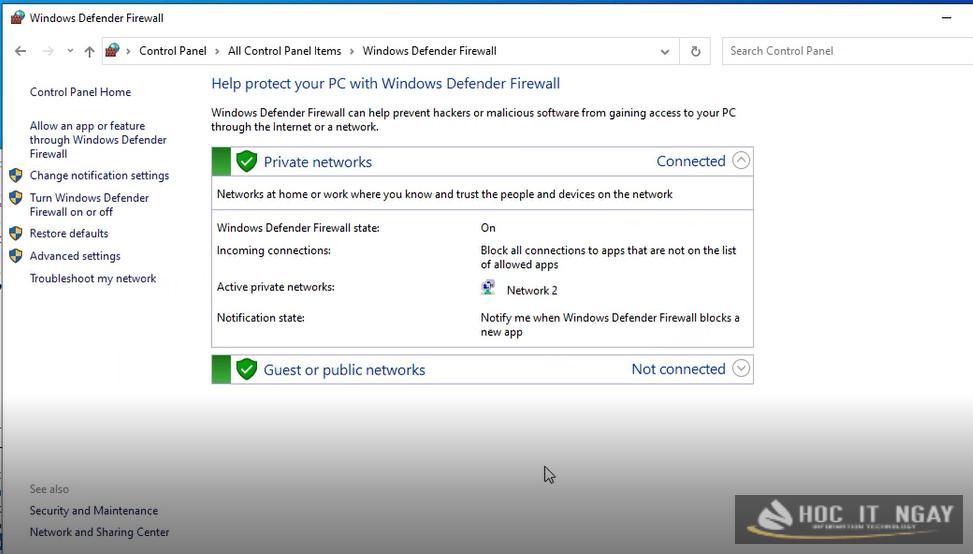The image size is (973, 554).
Task: Minimize the Windows Defender Firewall window
Action: pos(946,18)
